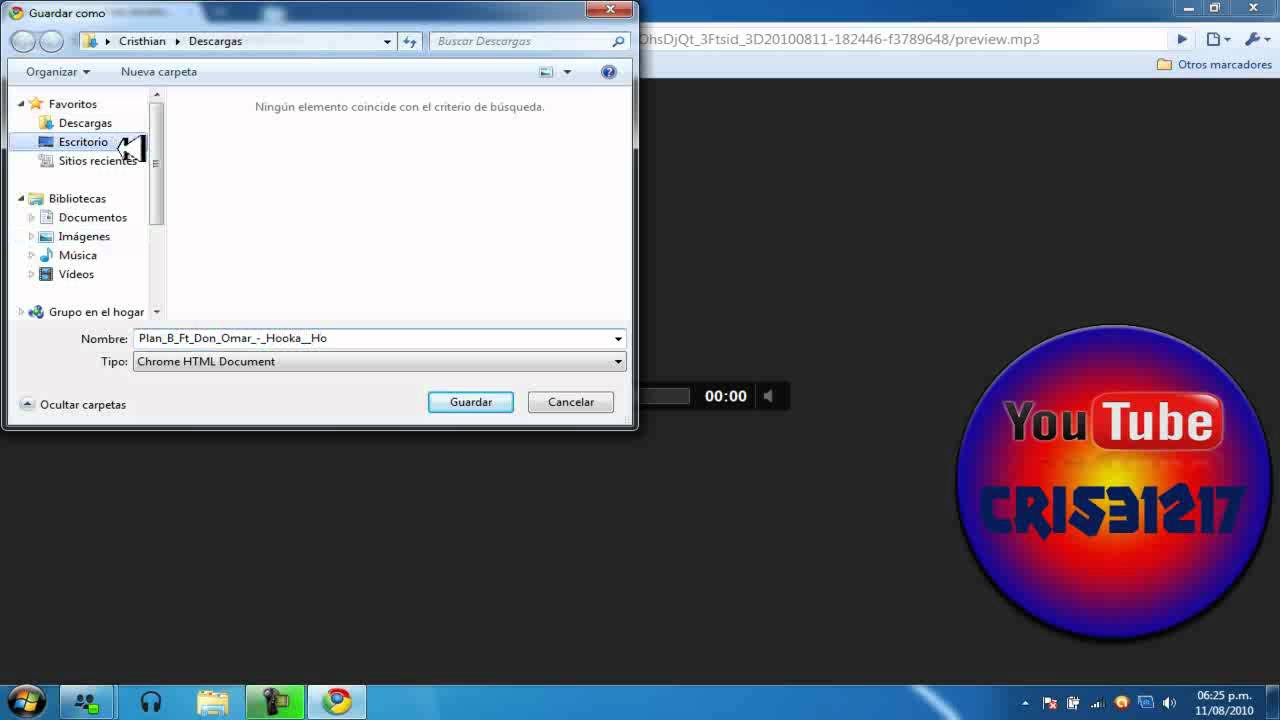Open the view options dropdown arrow
The width and height of the screenshot is (1280, 720).
(x=567, y=72)
